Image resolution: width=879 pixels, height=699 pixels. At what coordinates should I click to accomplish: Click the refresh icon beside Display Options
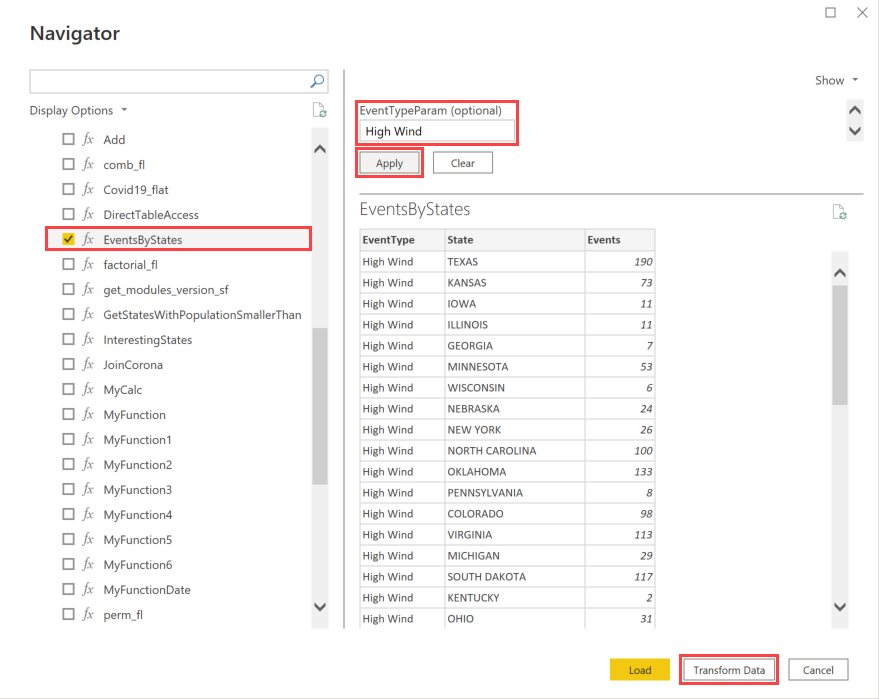click(x=319, y=111)
